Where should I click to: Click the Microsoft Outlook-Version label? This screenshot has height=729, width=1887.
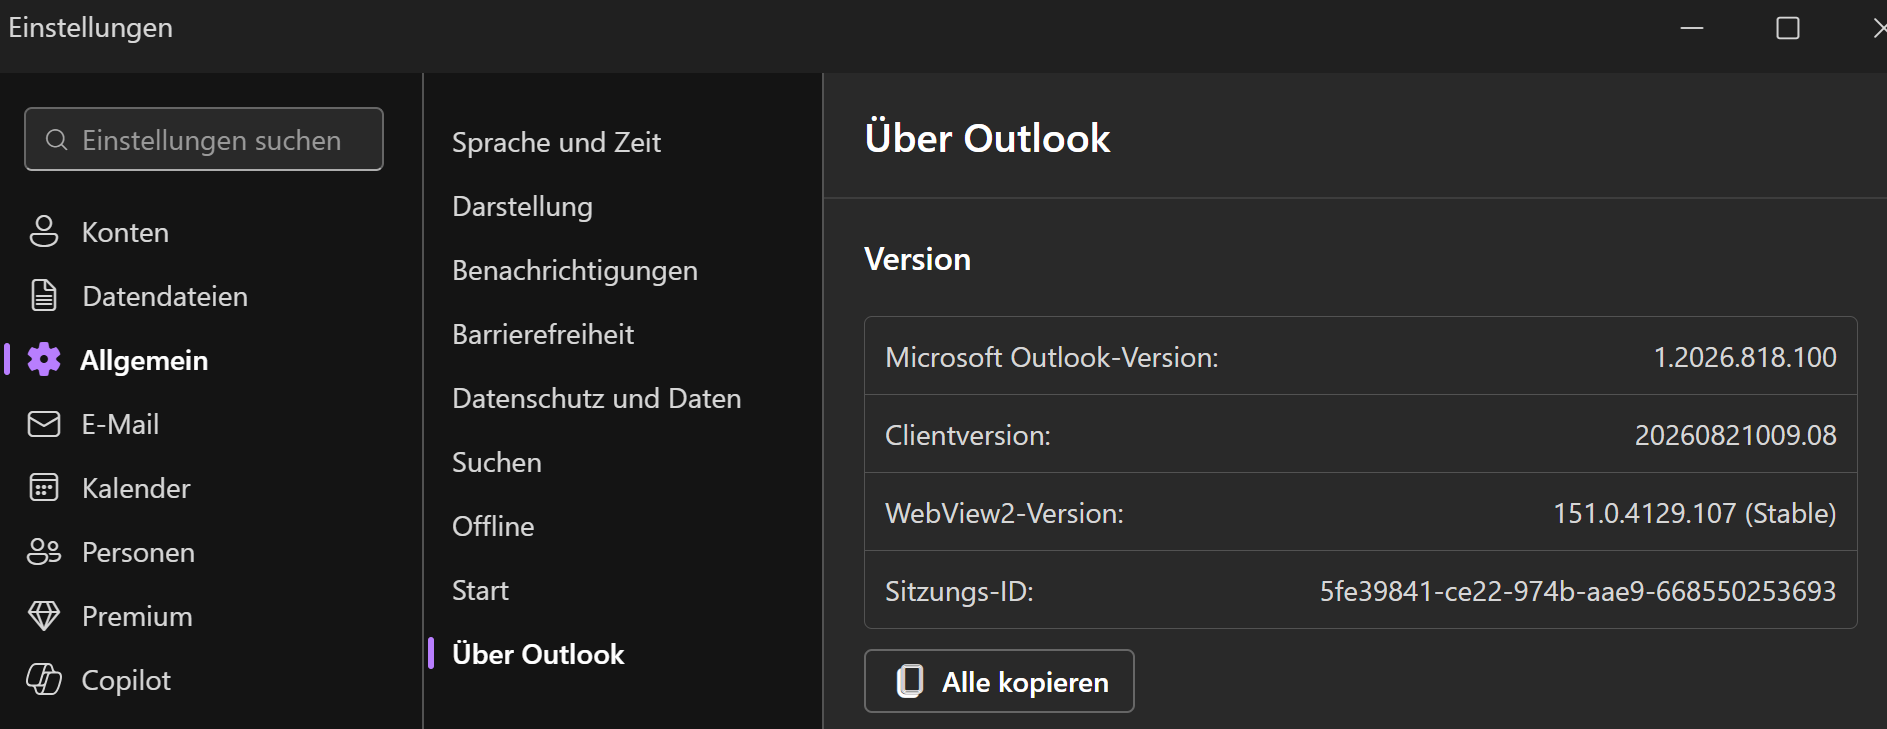tap(1052, 357)
